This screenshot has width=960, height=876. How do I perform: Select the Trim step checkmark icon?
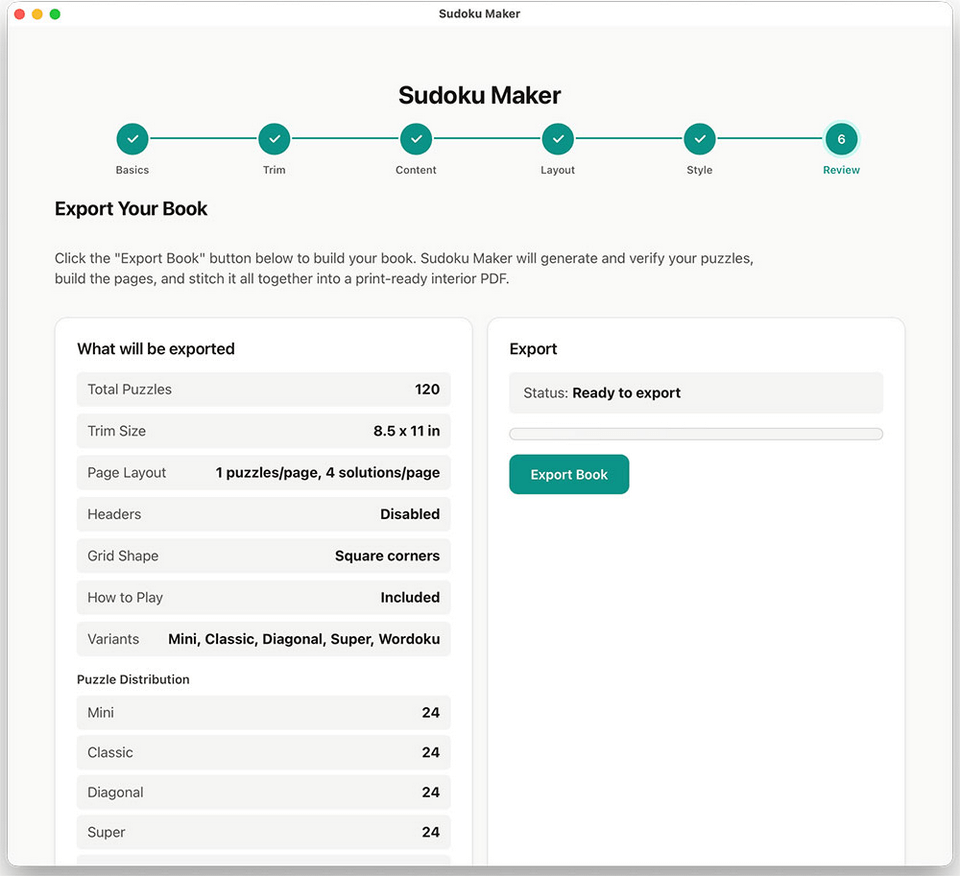coord(274,139)
